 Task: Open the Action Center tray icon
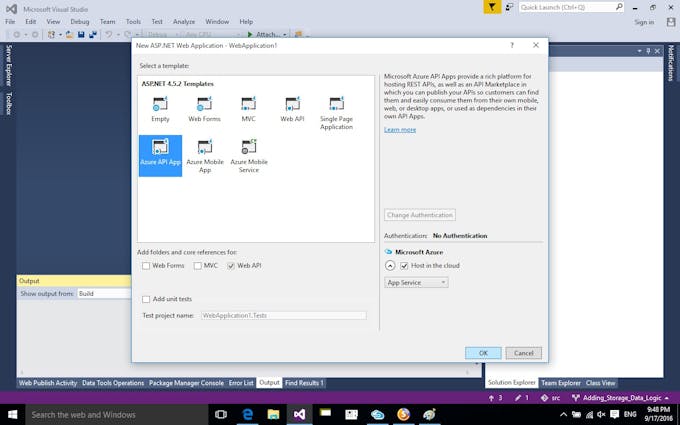tap(614, 415)
